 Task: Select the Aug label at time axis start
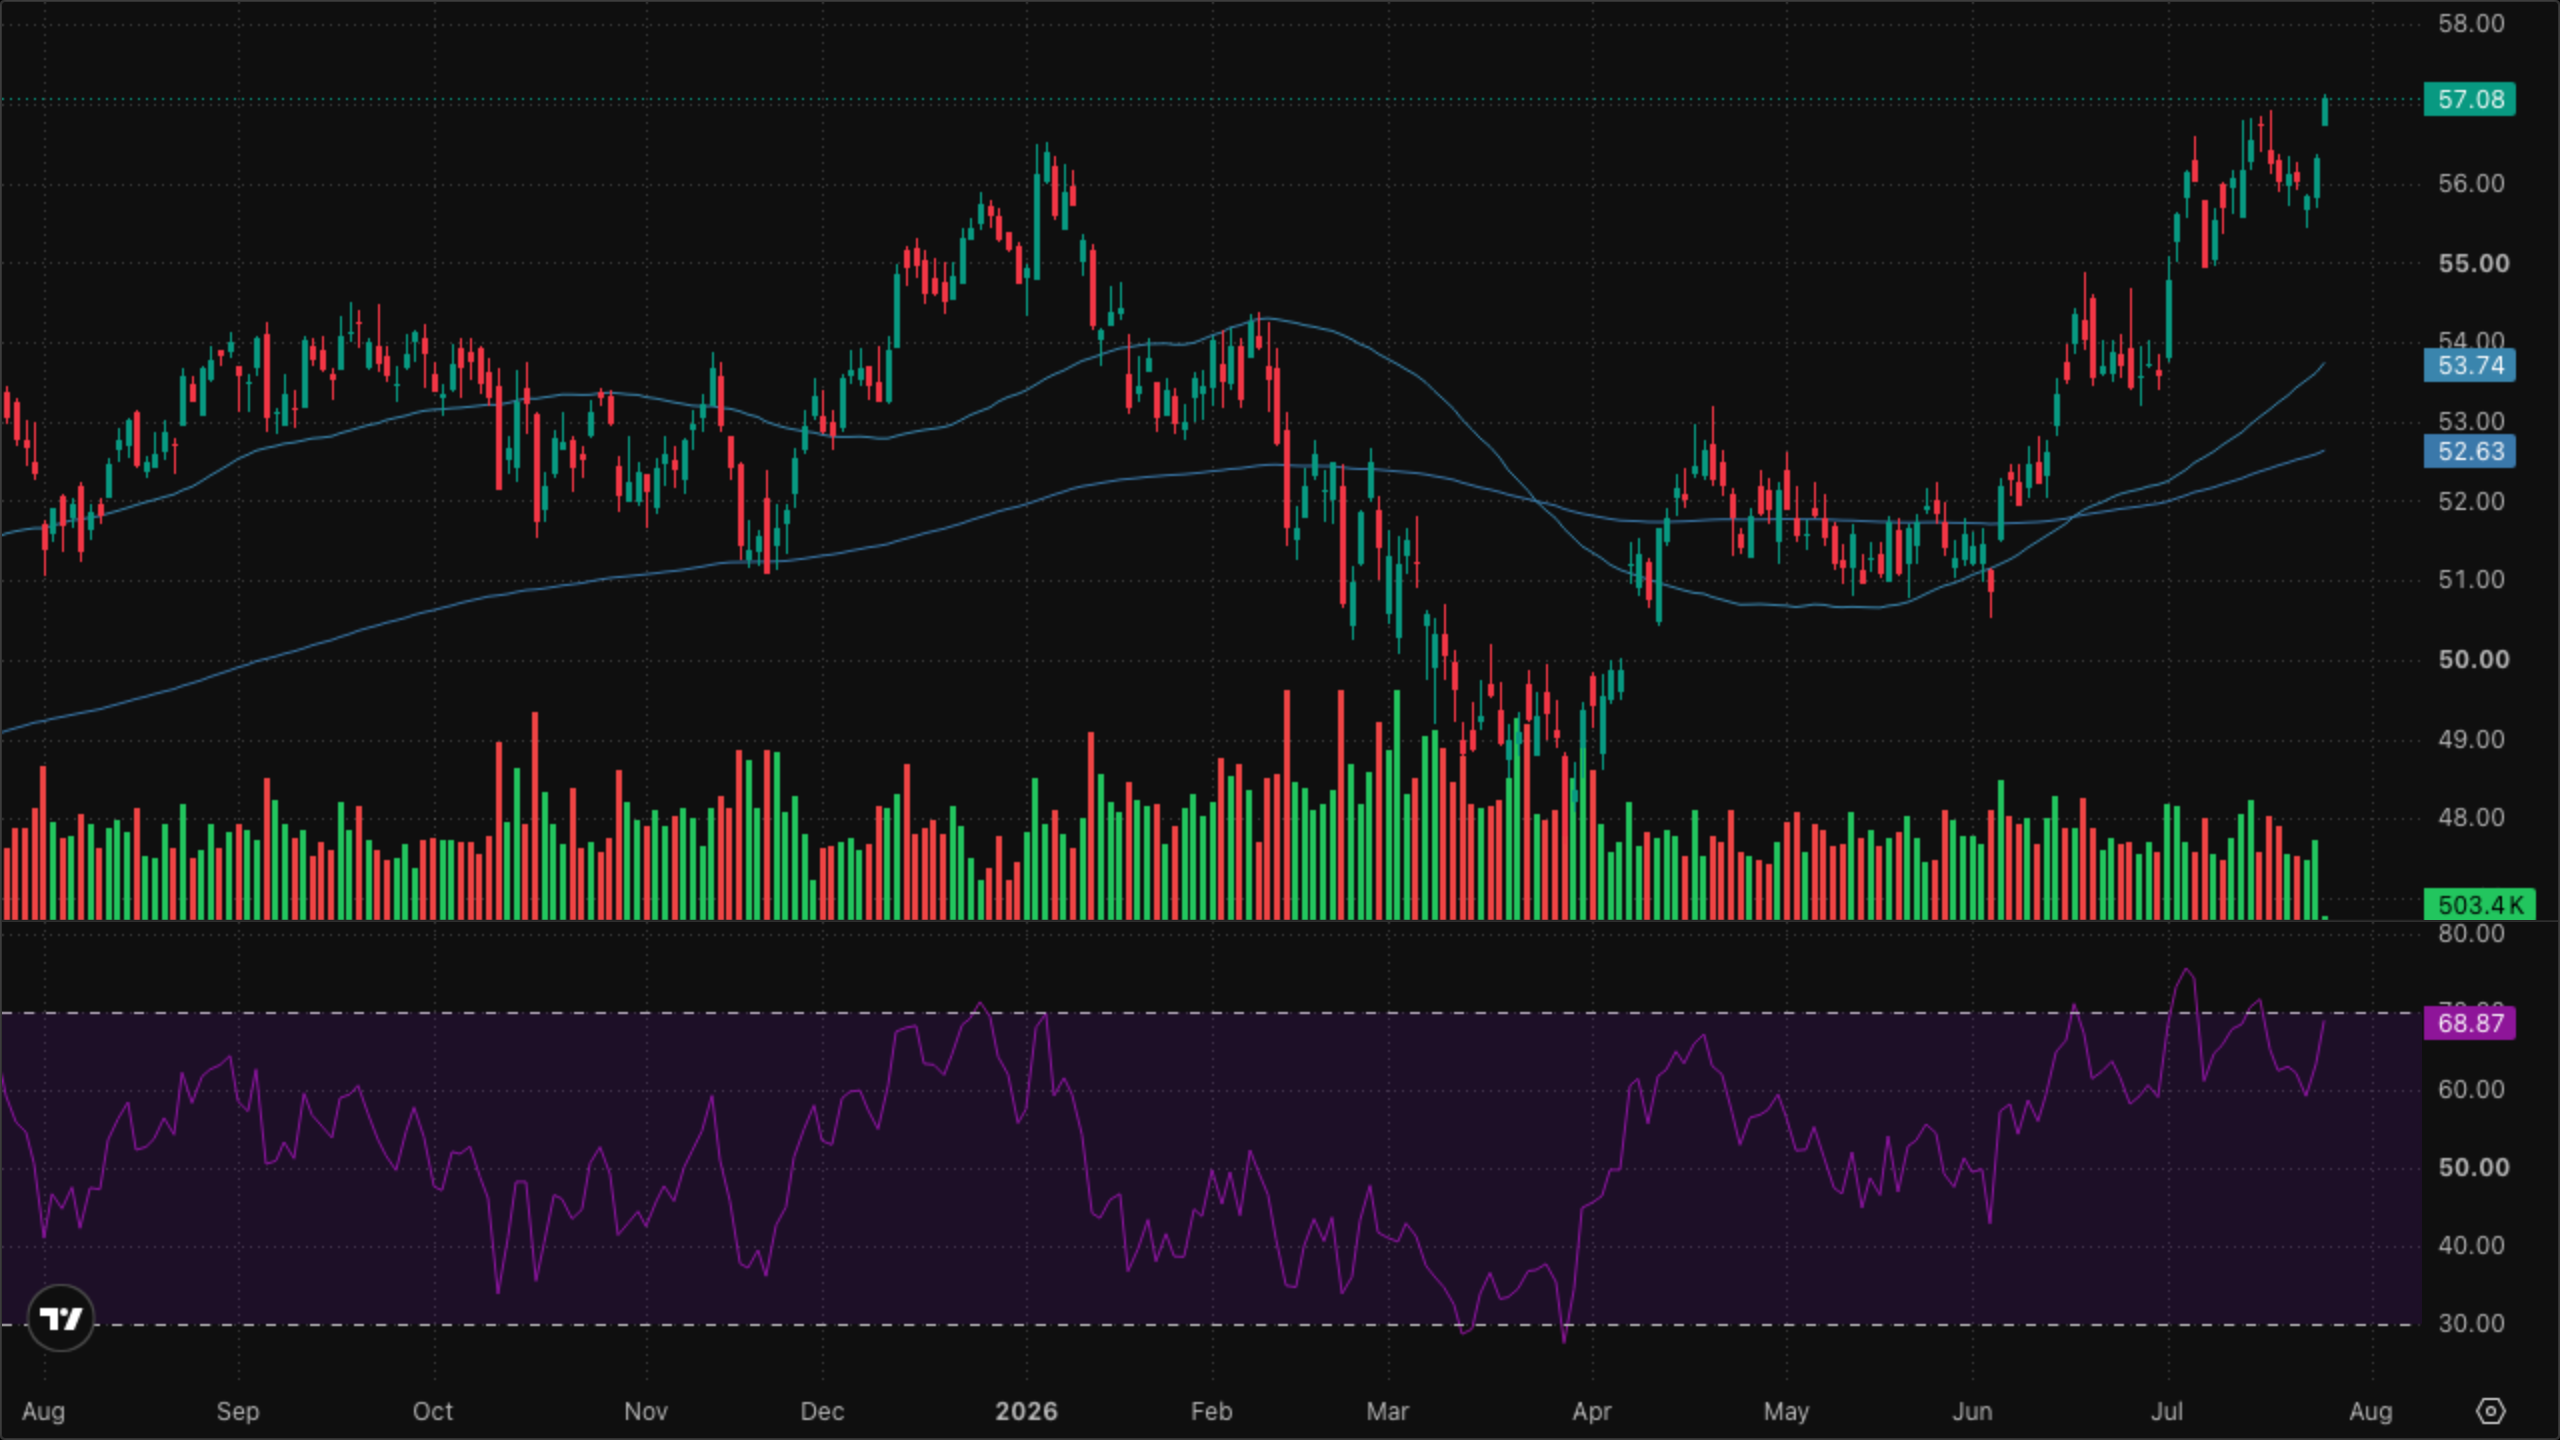43,1411
